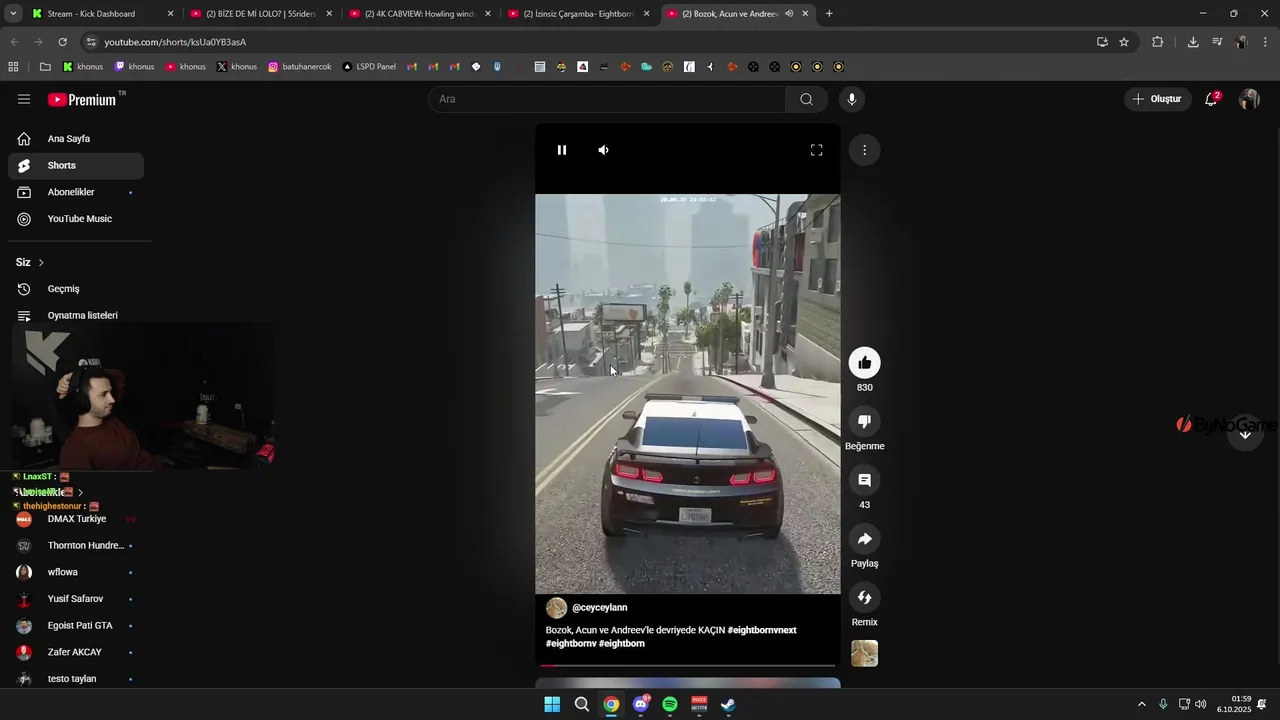
Task: Open batuhanercok Instagram bookmark
Action: pos(300,67)
